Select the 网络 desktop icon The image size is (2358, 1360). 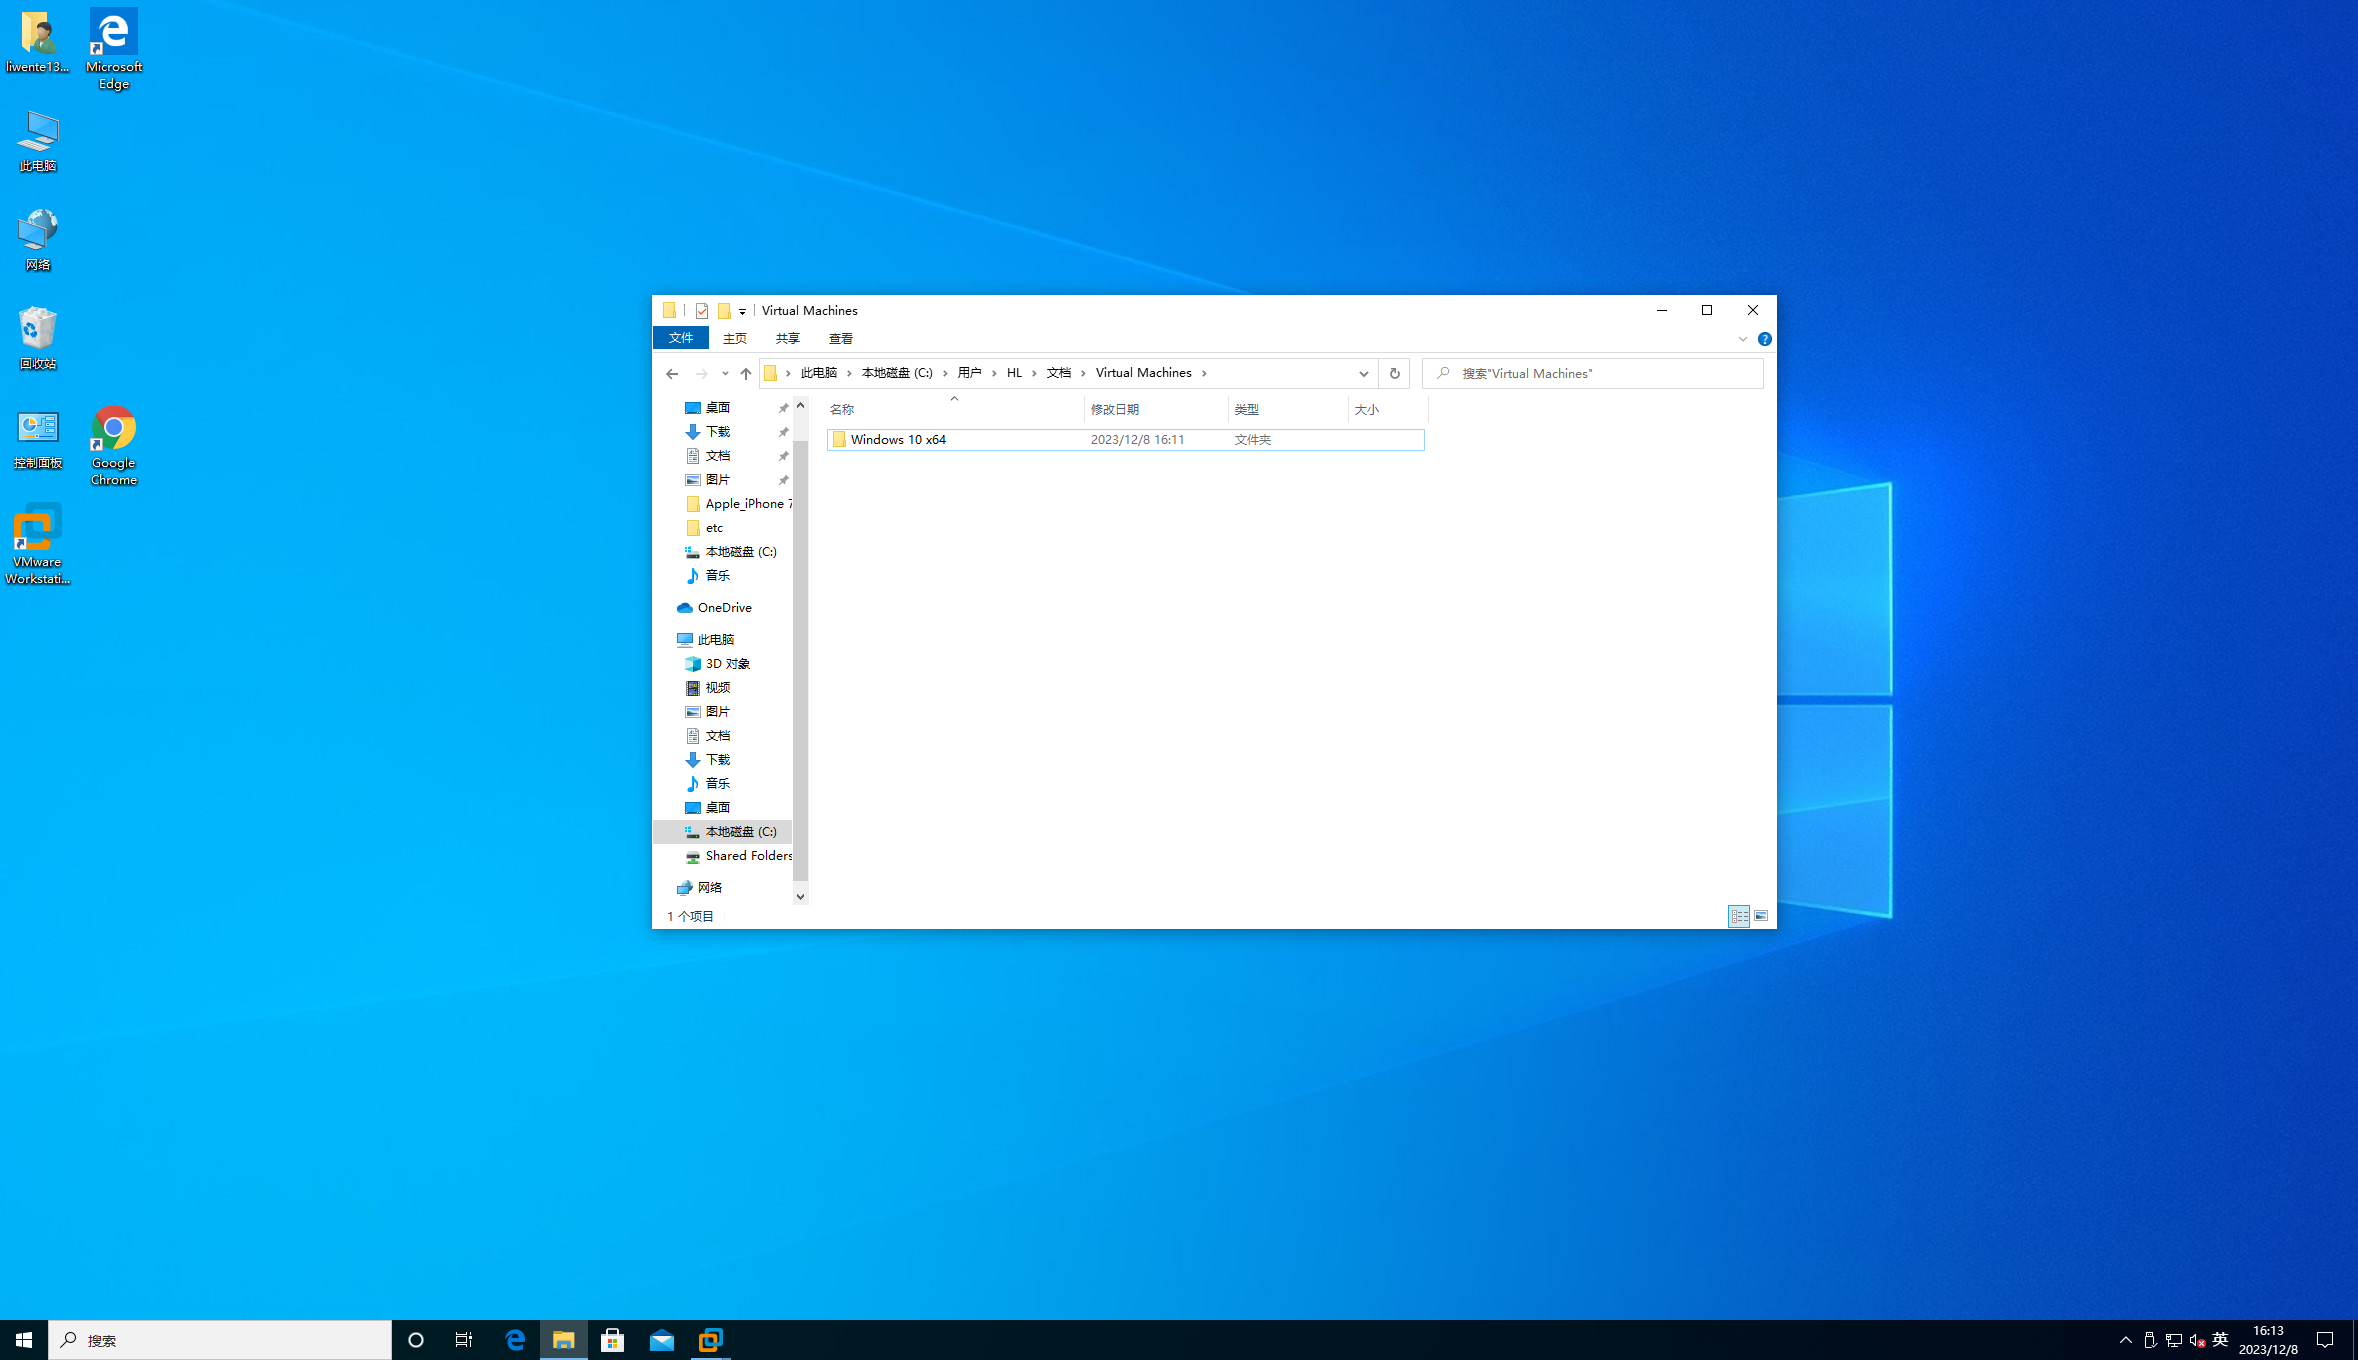[38, 240]
